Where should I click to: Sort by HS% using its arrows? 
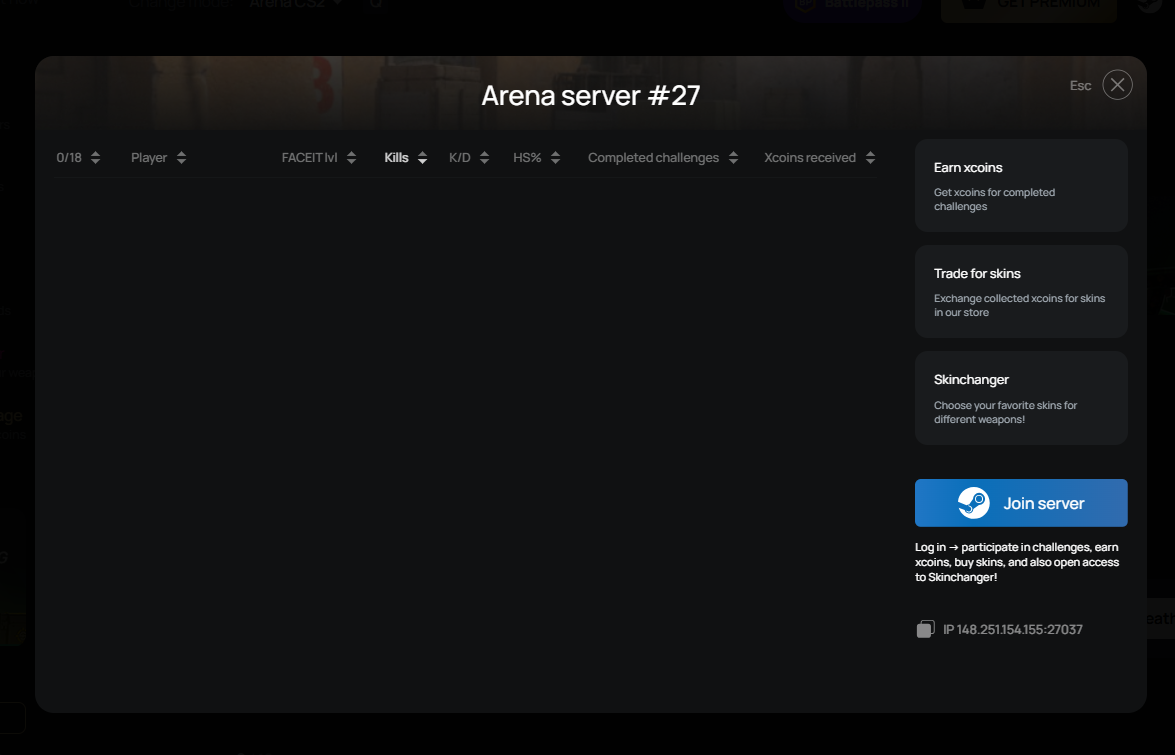[x=555, y=158]
